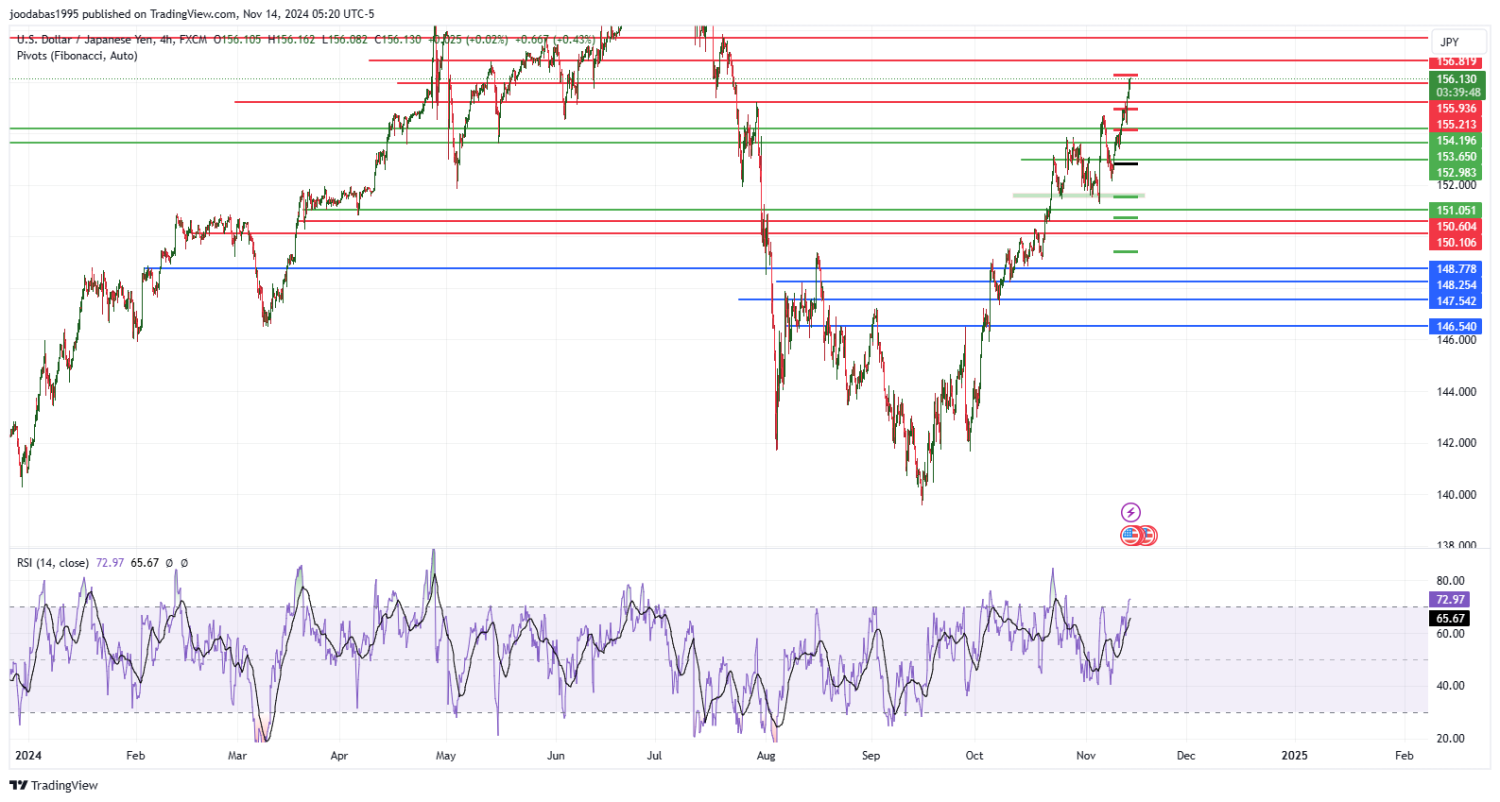Click the blue 147.542 price label
The image size is (1500, 802).
1457,300
